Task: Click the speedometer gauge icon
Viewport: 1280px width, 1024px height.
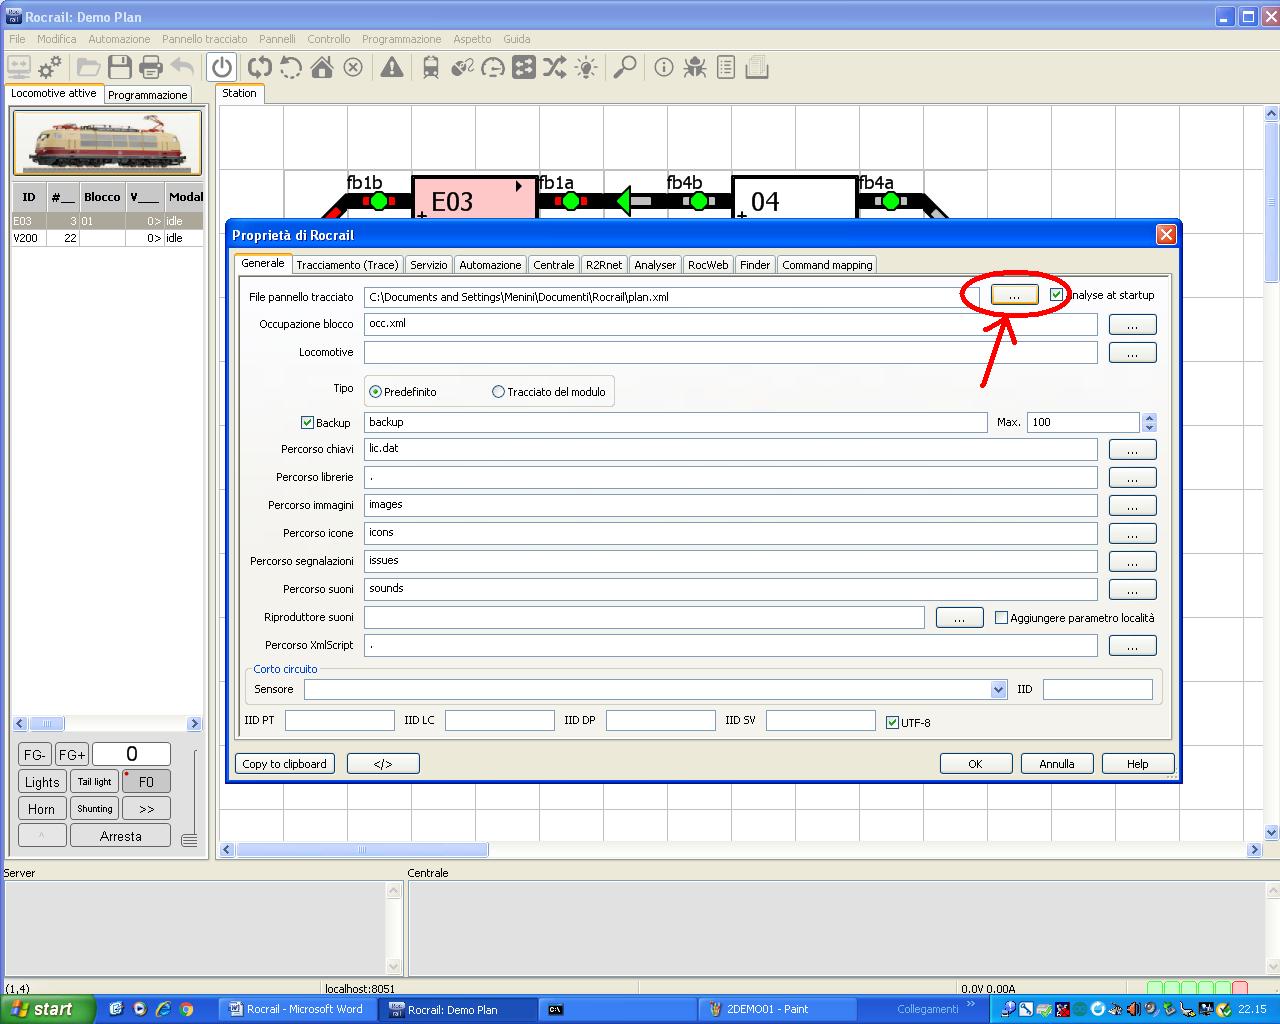Action: click(x=493, y=67)
